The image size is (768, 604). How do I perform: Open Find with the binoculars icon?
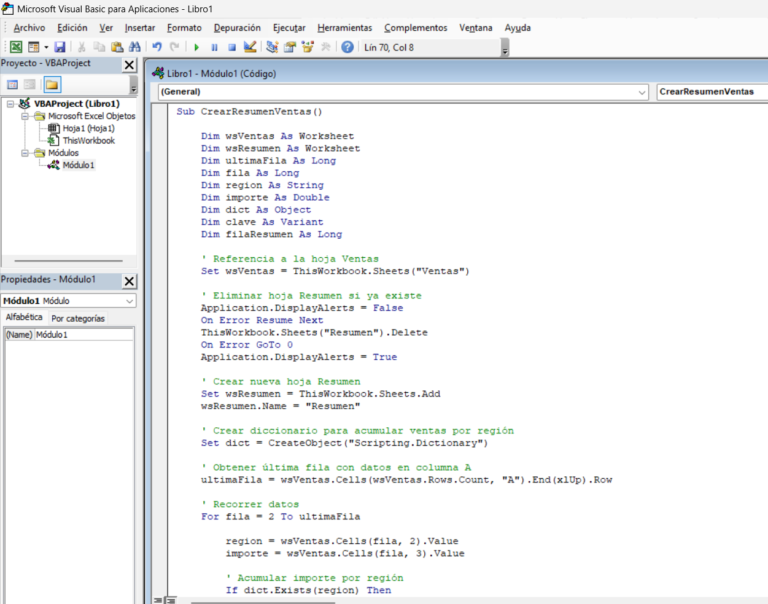135,47
